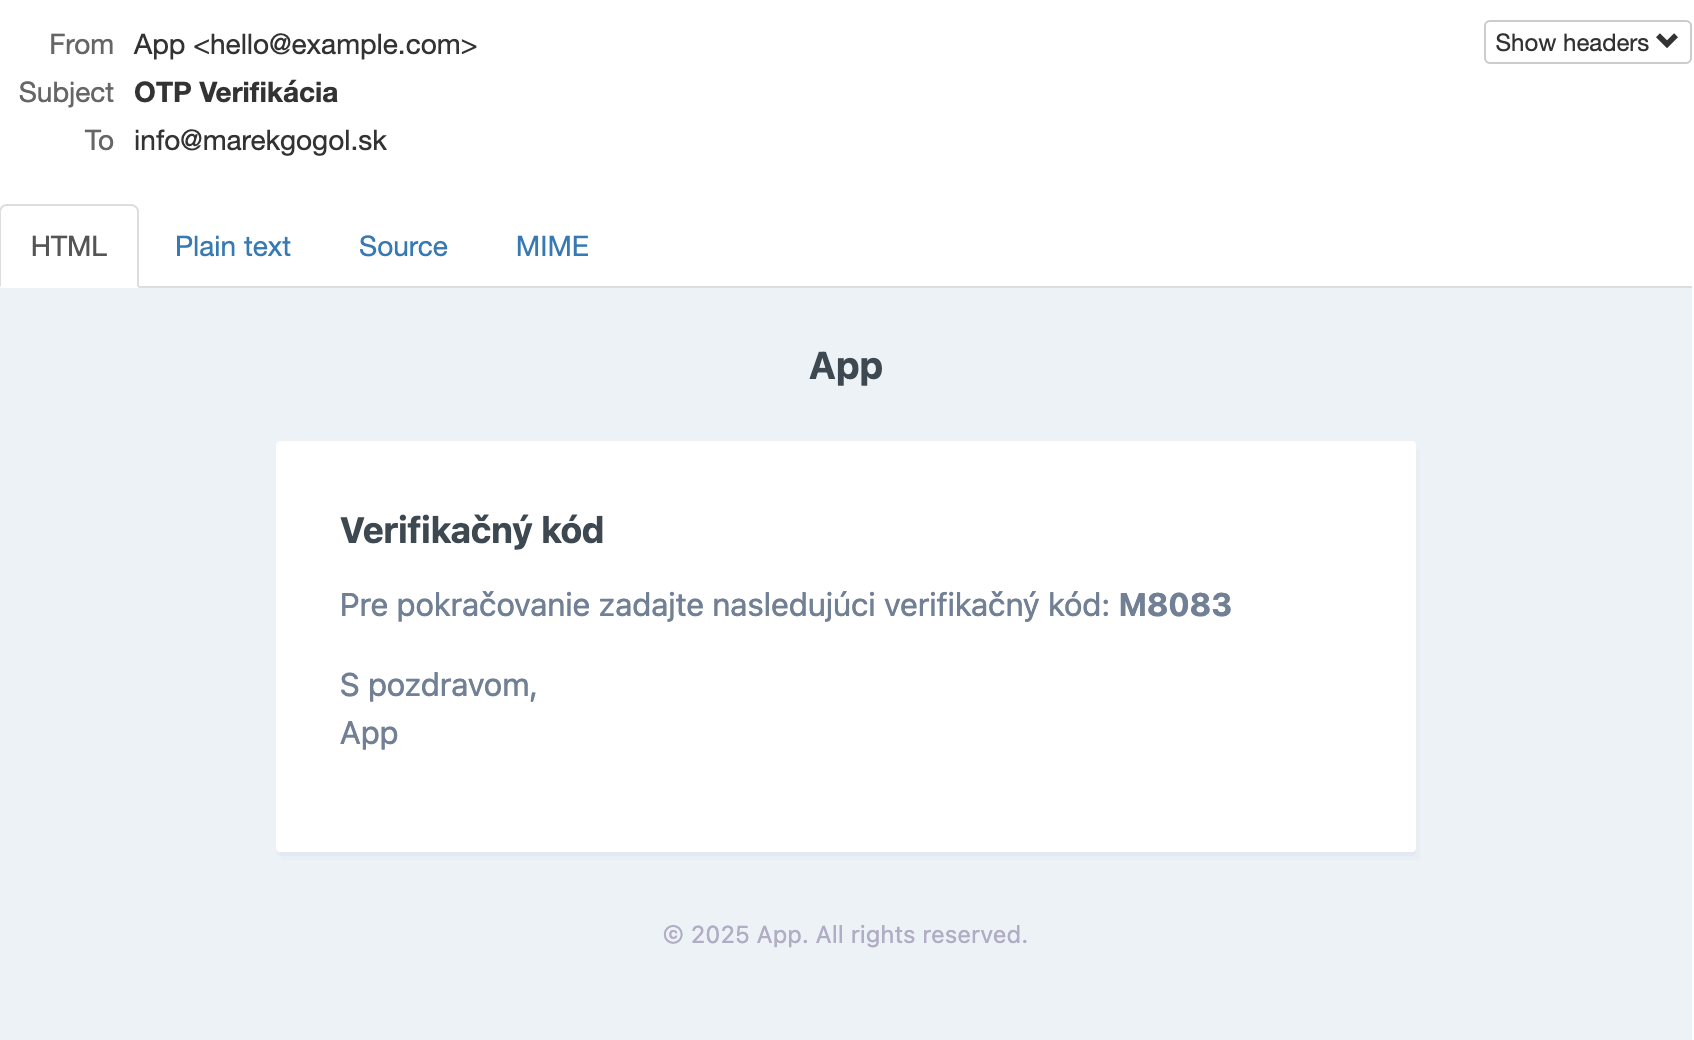Open the Plain text tab
This screenshot has height=1040, width=1694.
(x=233, y=246)
